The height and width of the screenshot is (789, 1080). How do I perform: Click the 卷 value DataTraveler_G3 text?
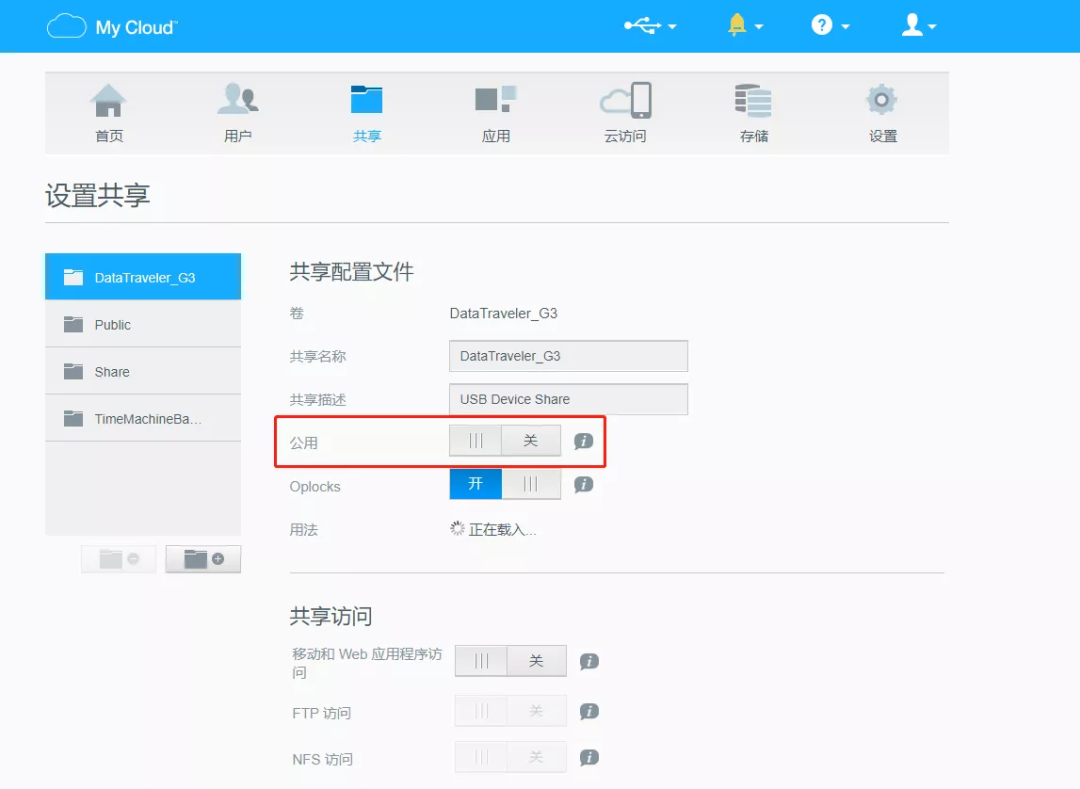click(x=503, y=313)
